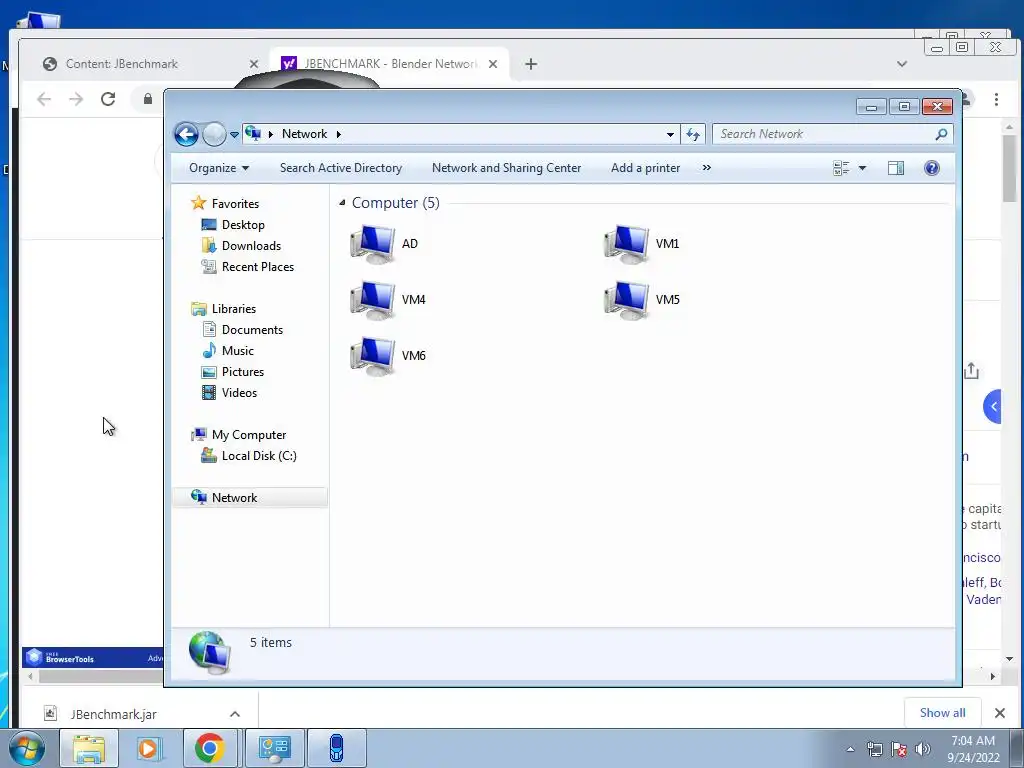Open the Explorer help icon
The image size is (1024, 768).
click(x=932, y=168)
